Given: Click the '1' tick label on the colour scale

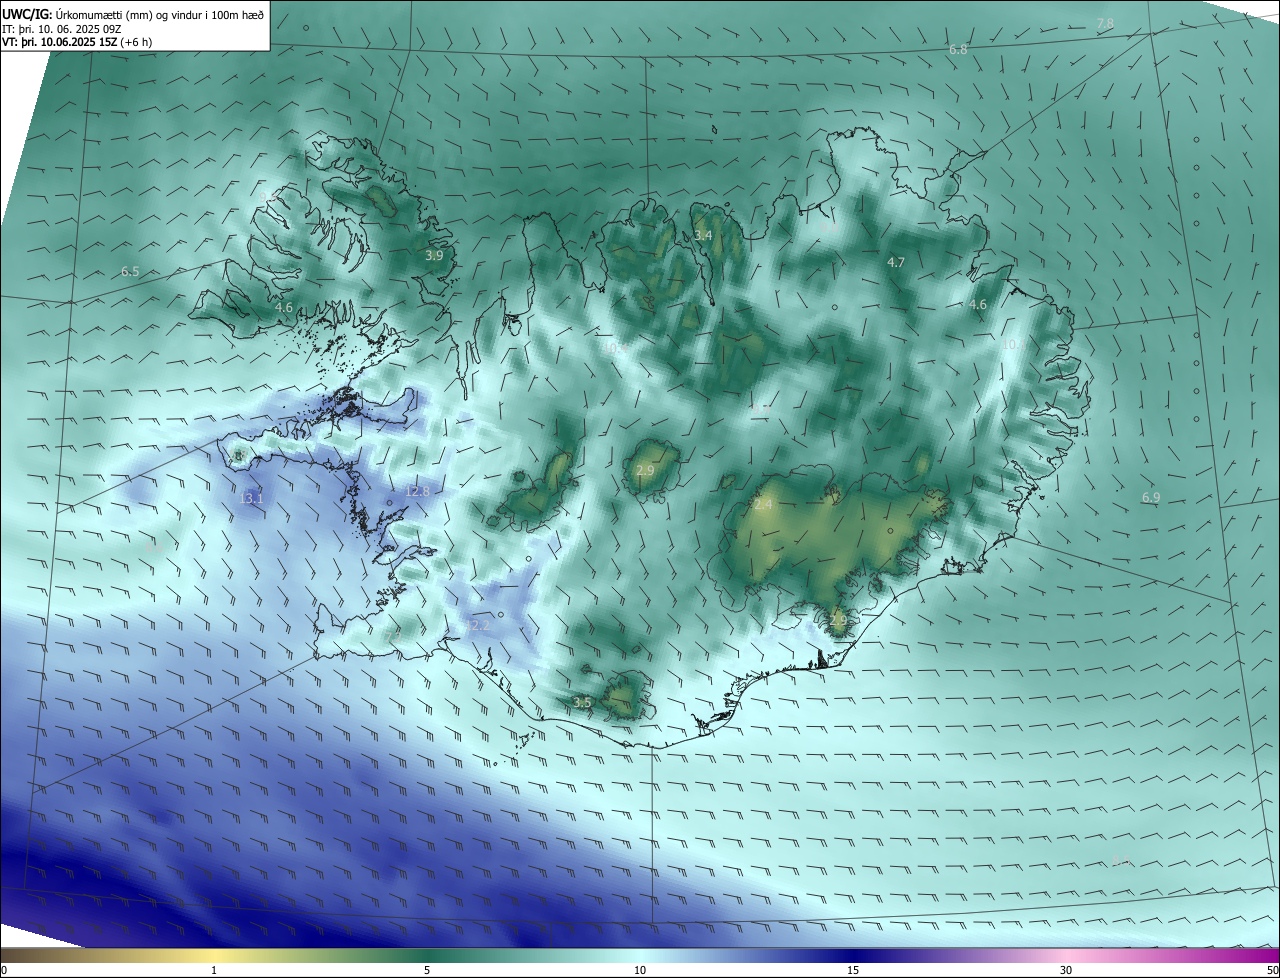Looking at the screenshot, I should click(214, 970).
